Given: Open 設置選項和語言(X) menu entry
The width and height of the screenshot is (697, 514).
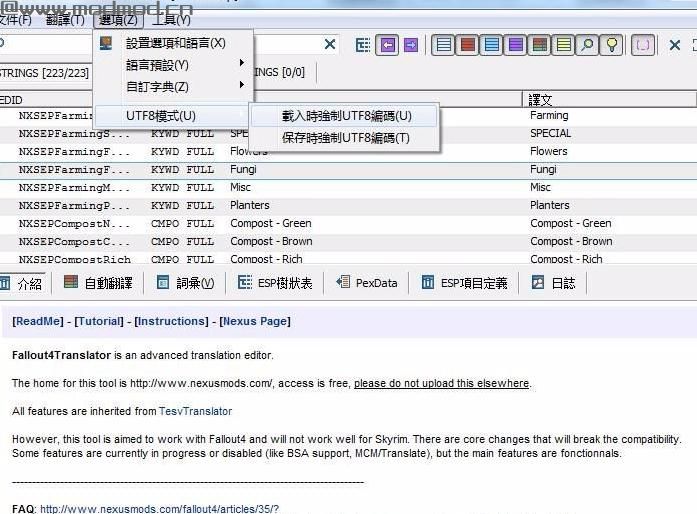Looking at the screenshot, I should pyautogui.click(x=175, y=43).
